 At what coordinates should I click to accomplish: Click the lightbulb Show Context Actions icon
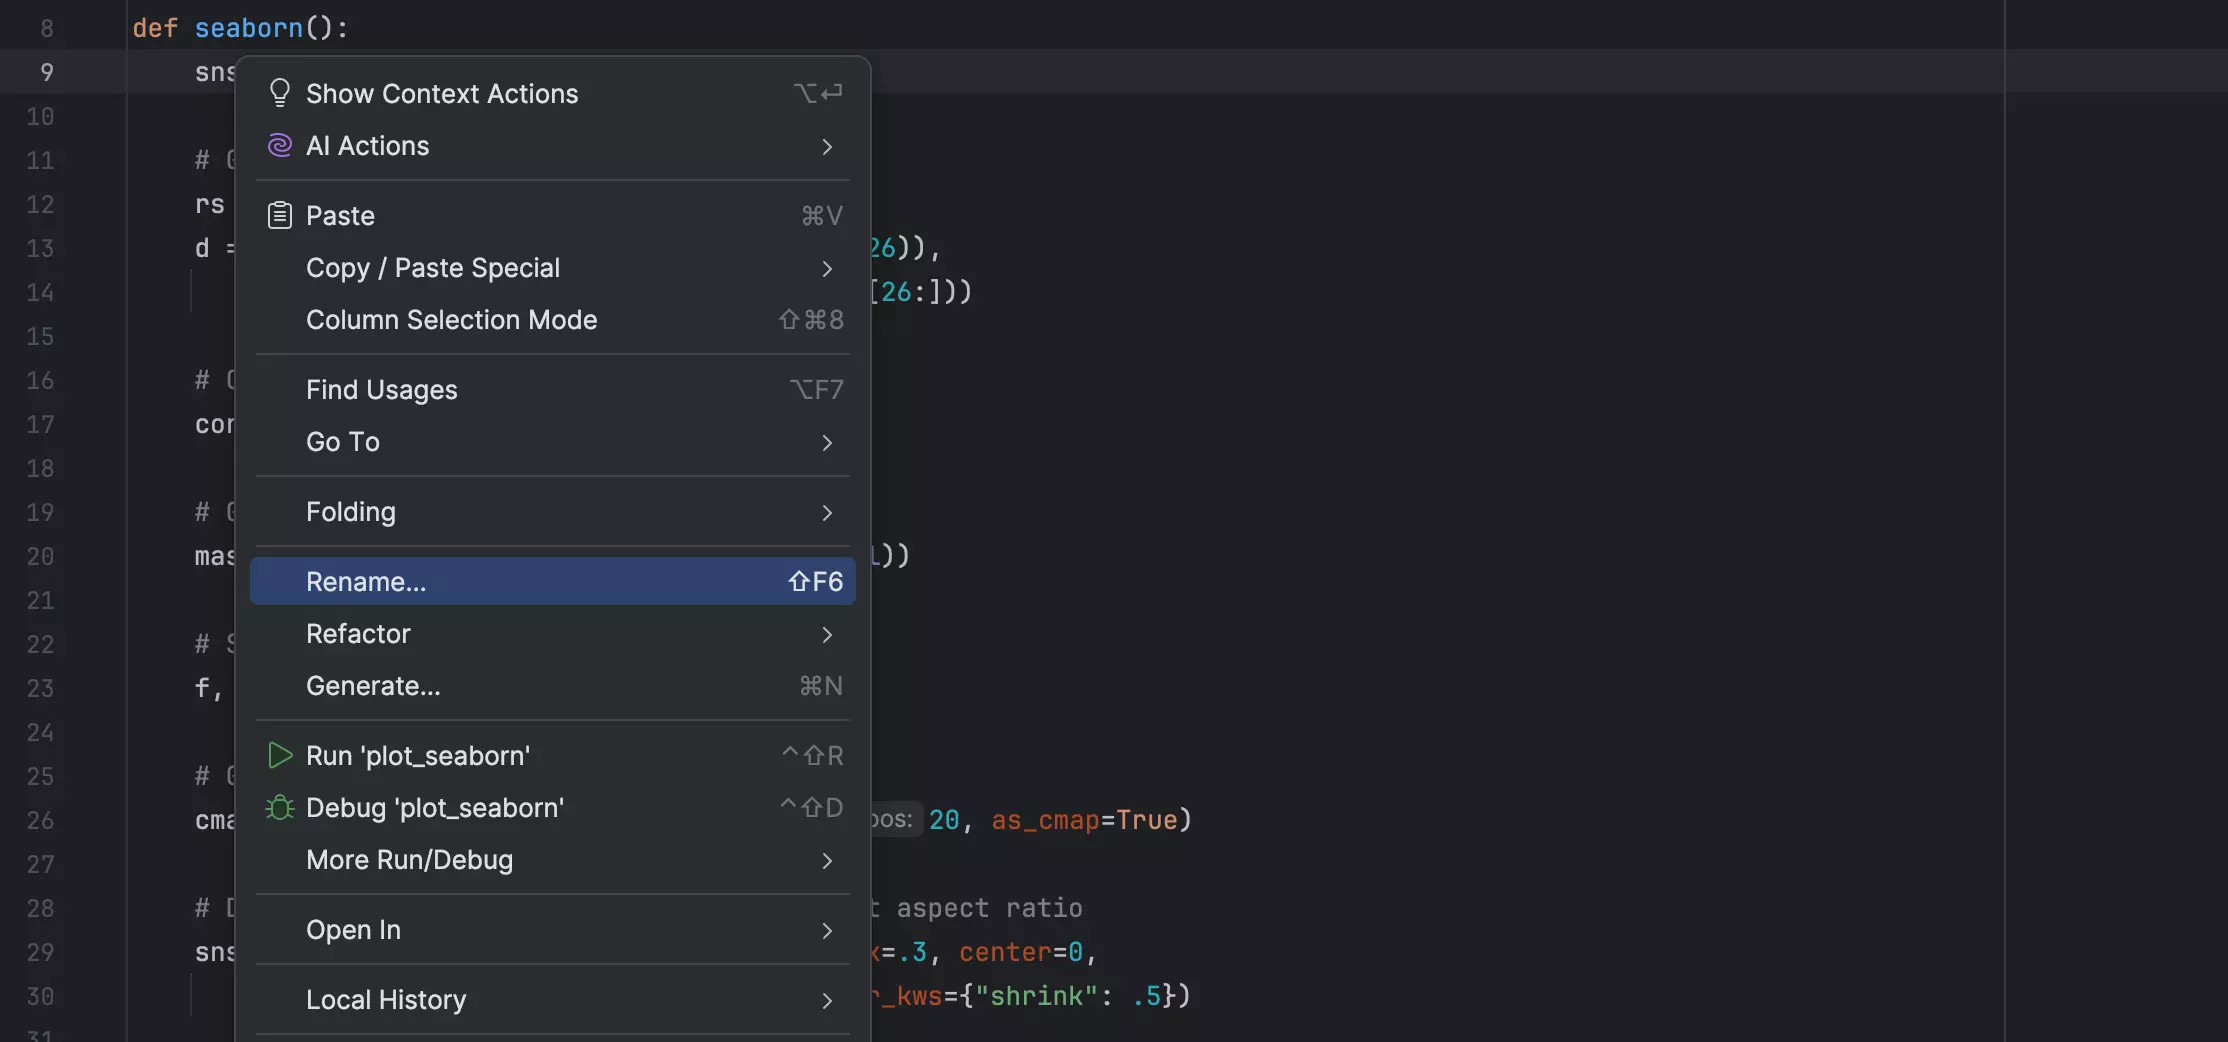pyautogui.click(x=280, y=93)
